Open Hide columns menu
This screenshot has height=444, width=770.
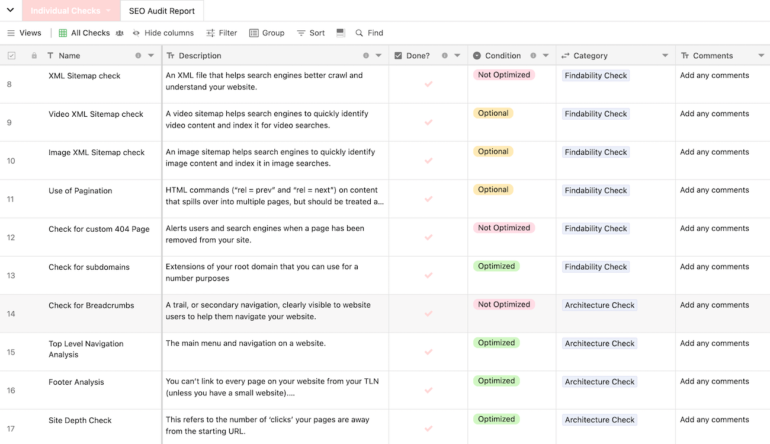pyautogui.click(x=163, y=33)
